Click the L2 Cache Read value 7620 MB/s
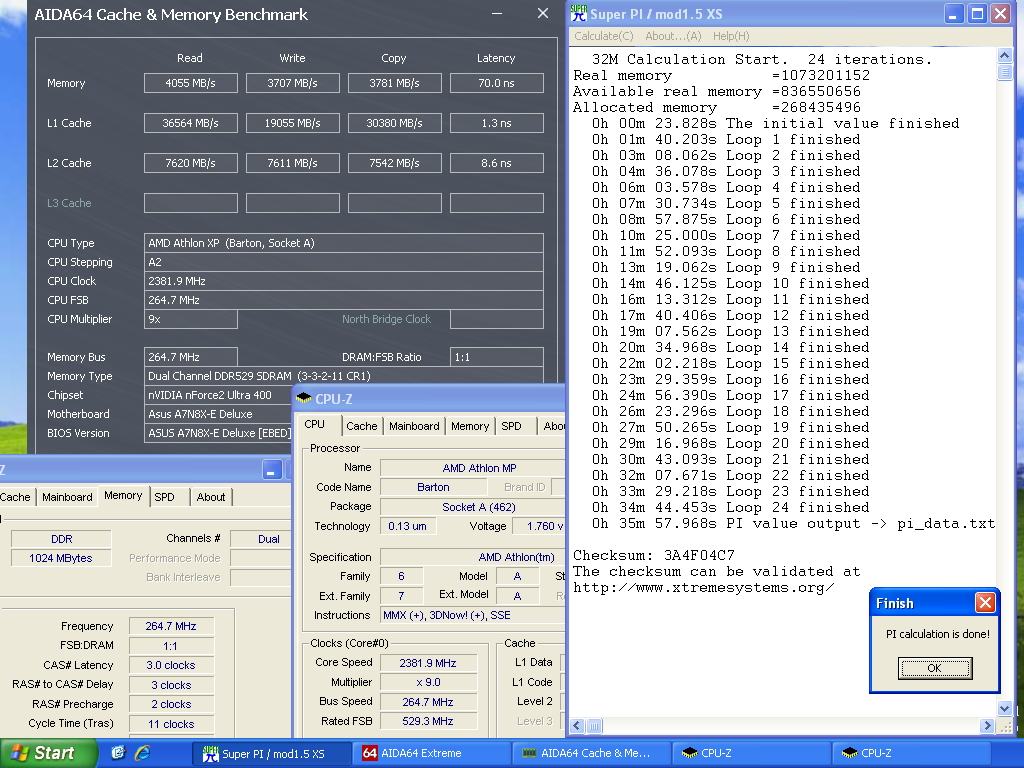The width and height of the screenshot is (1024, 768). click(x=191, y=163)
